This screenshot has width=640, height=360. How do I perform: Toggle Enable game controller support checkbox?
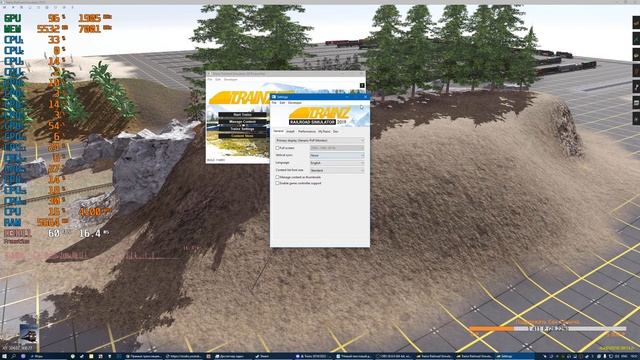pyautogui.click(x=278, y=183)
